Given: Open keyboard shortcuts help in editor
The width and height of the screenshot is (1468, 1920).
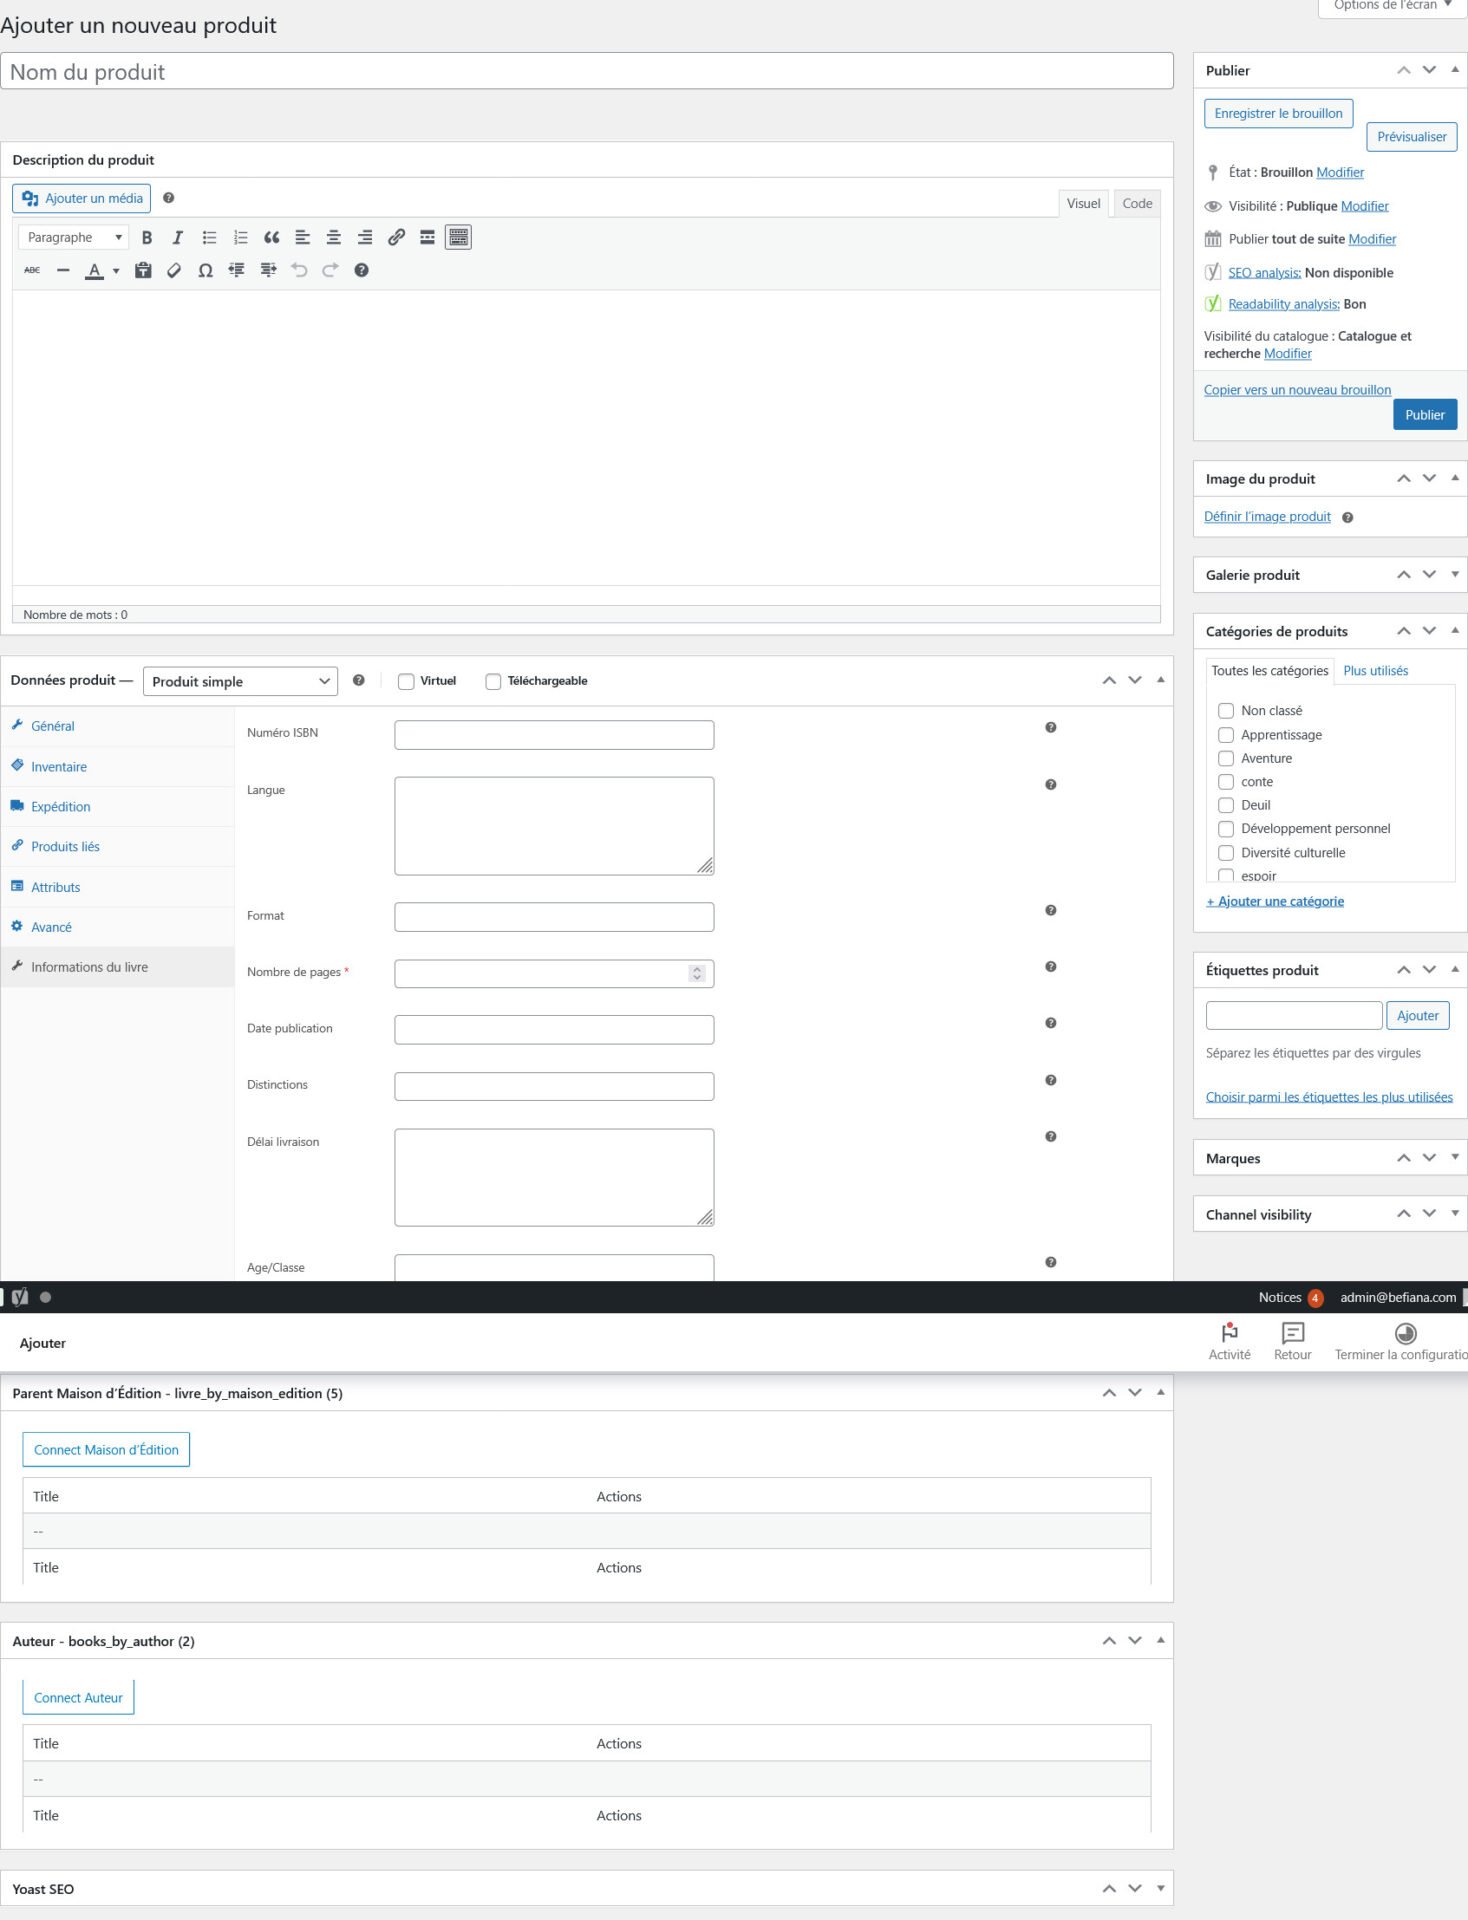Looking at the screenshot, I should coord(362,270).
